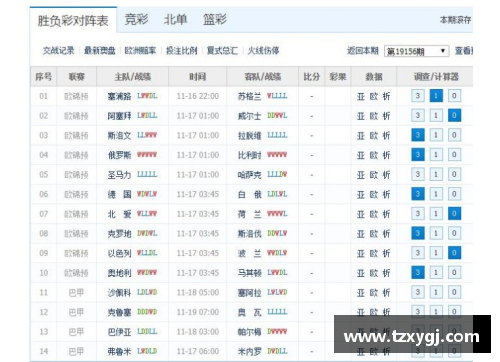Click home team 弗鲁米 in row 14
Screen dimensions: 500x362
pos(119,352)
